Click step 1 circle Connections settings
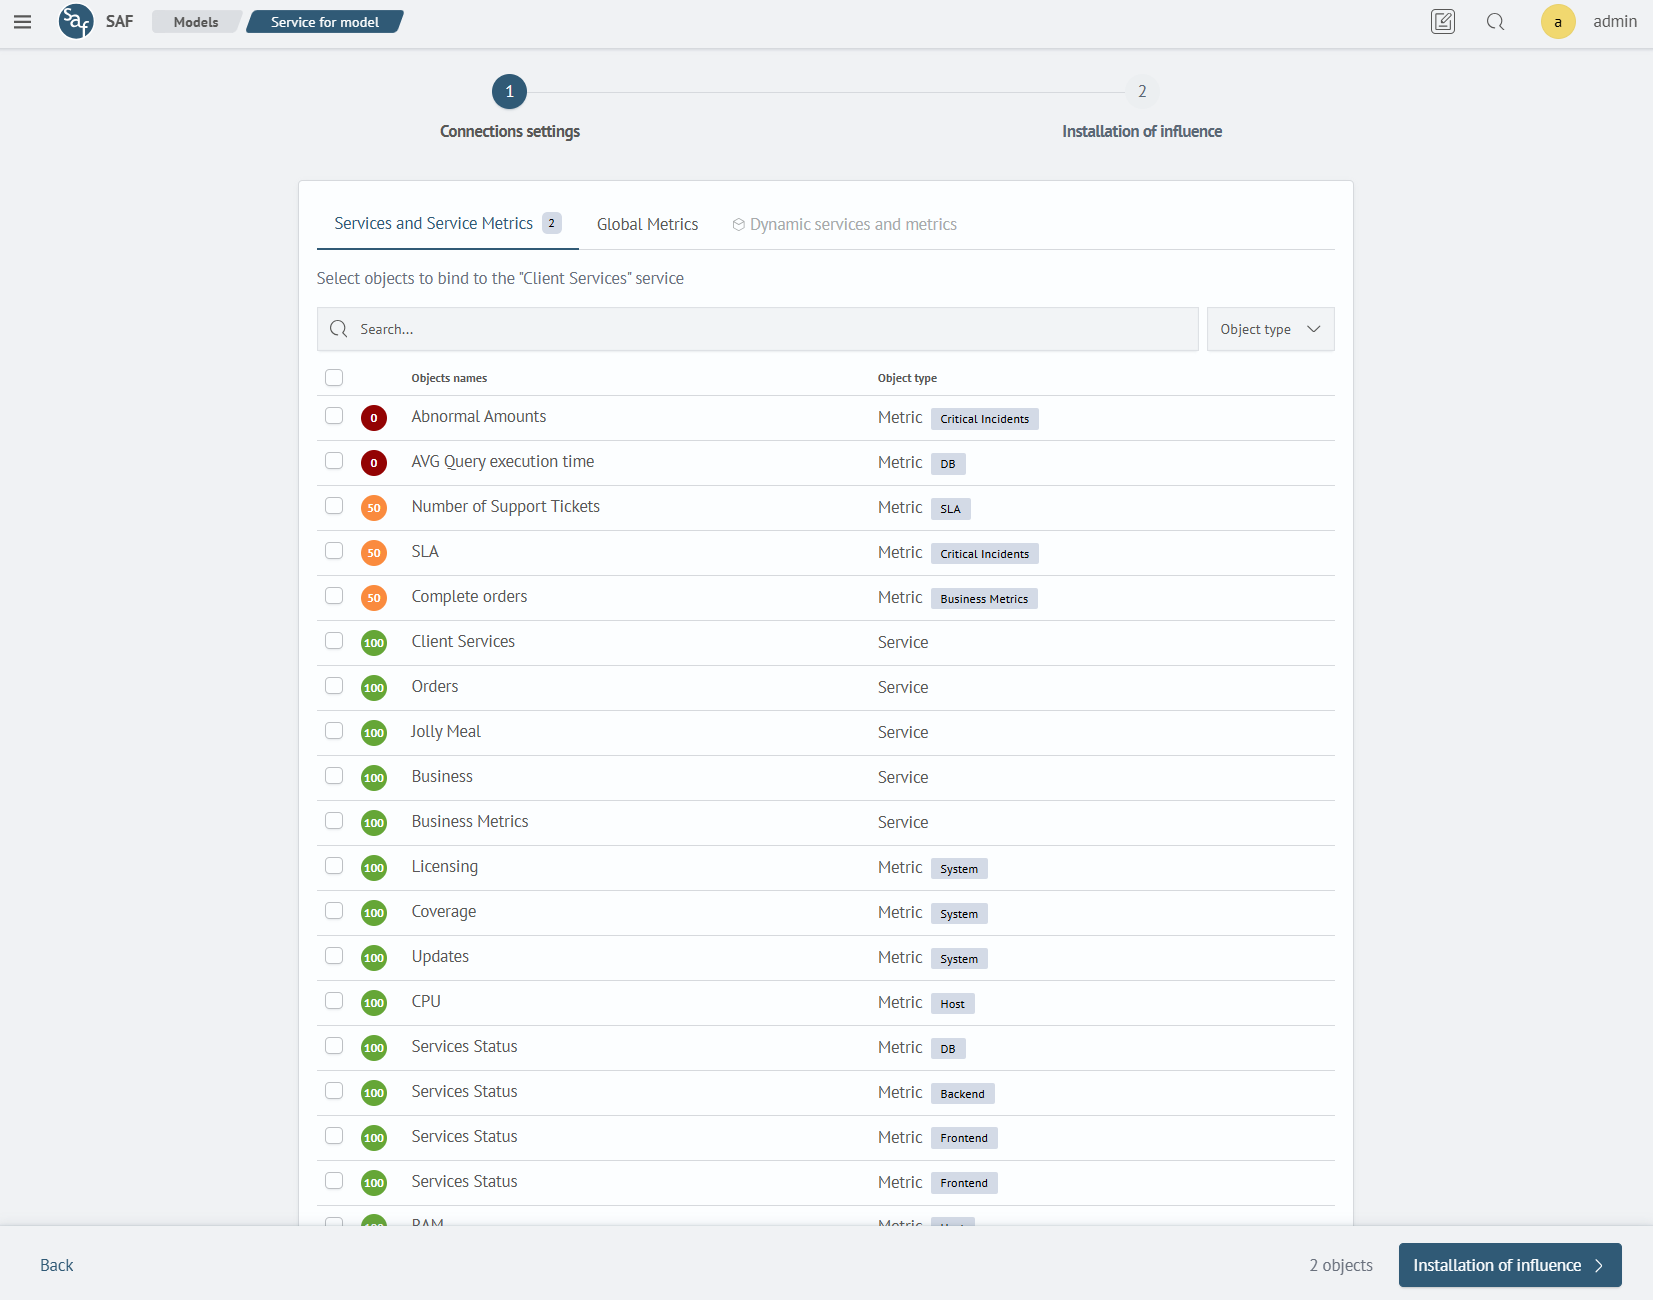 click(x=509, y=92)
